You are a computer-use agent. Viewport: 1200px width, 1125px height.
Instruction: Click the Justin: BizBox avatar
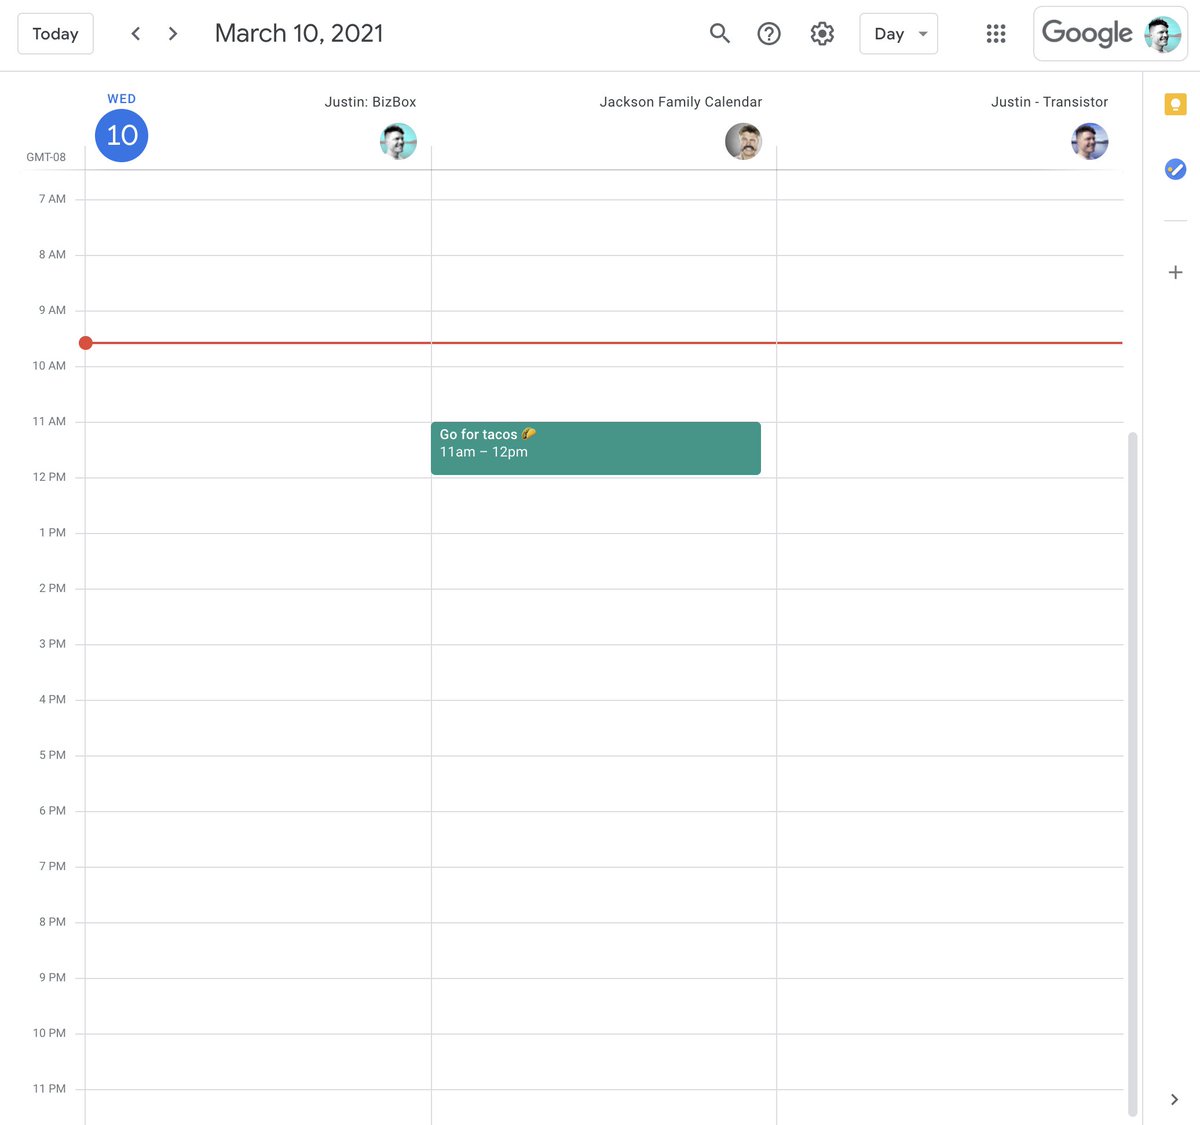[x=398, y=141]
